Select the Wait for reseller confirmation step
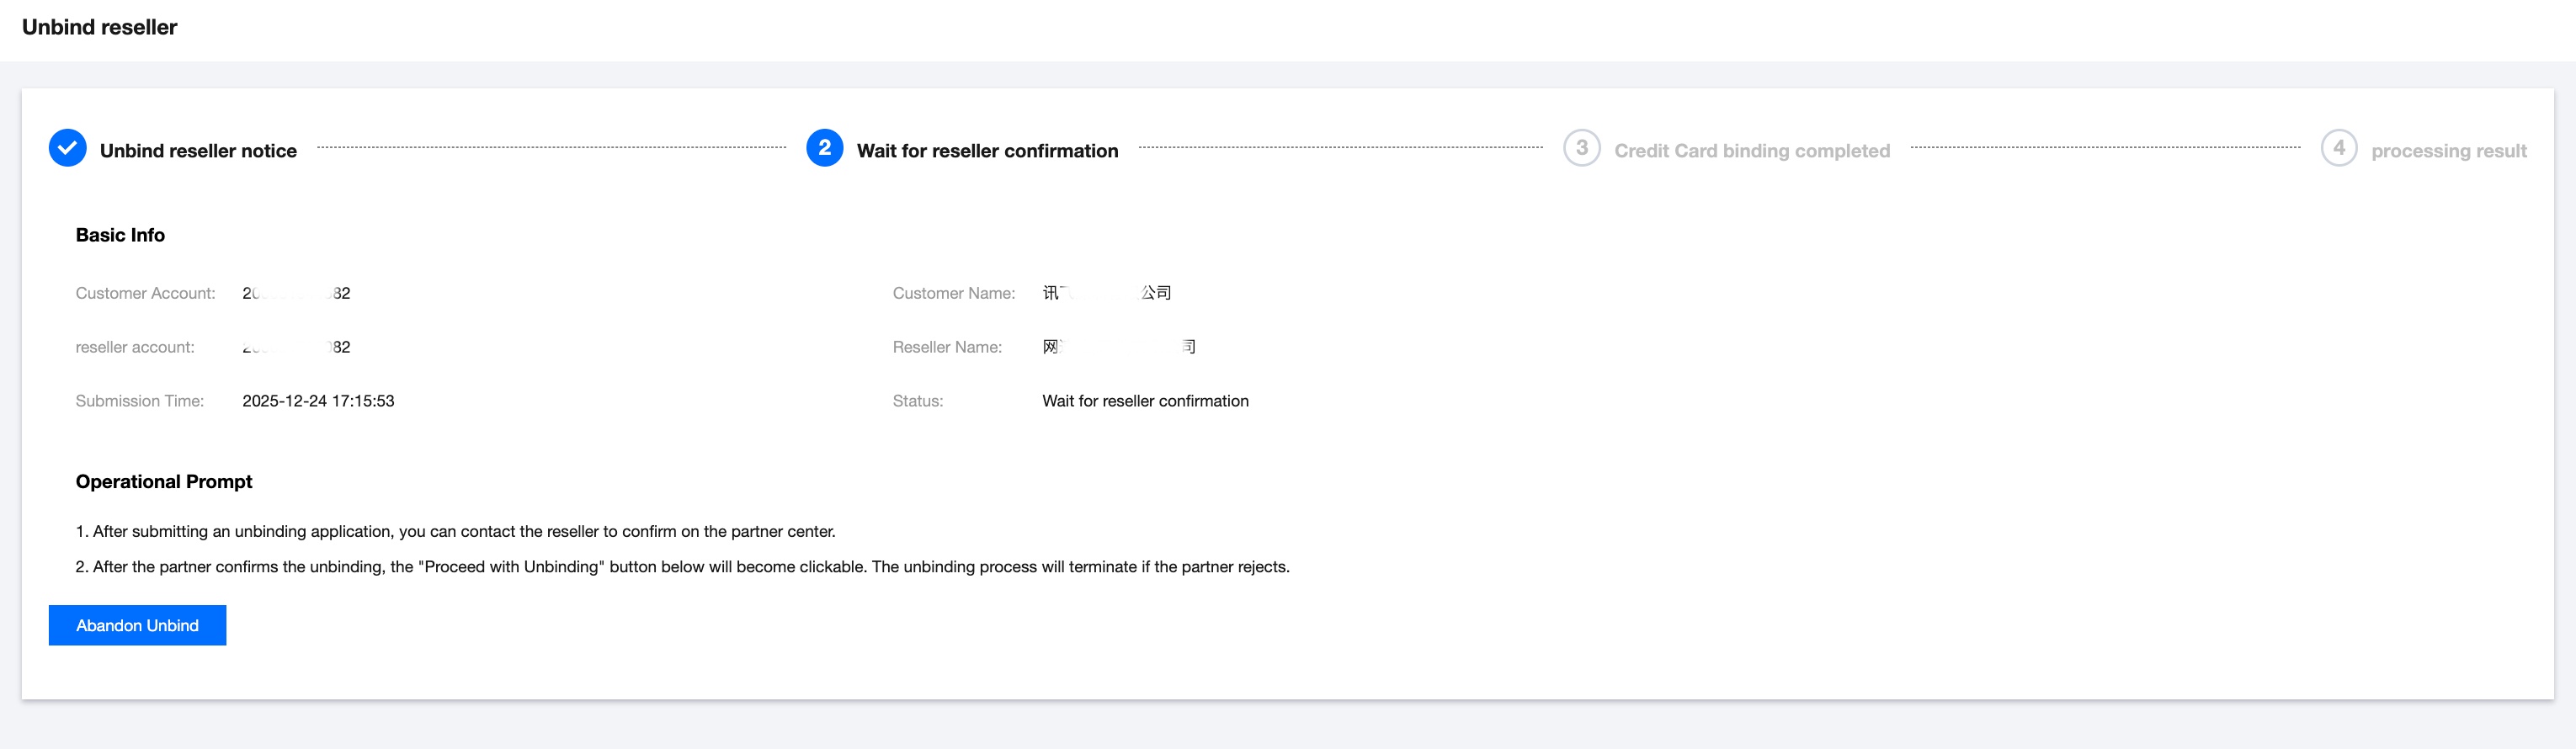2576x749 pixels. click(987, 151)
